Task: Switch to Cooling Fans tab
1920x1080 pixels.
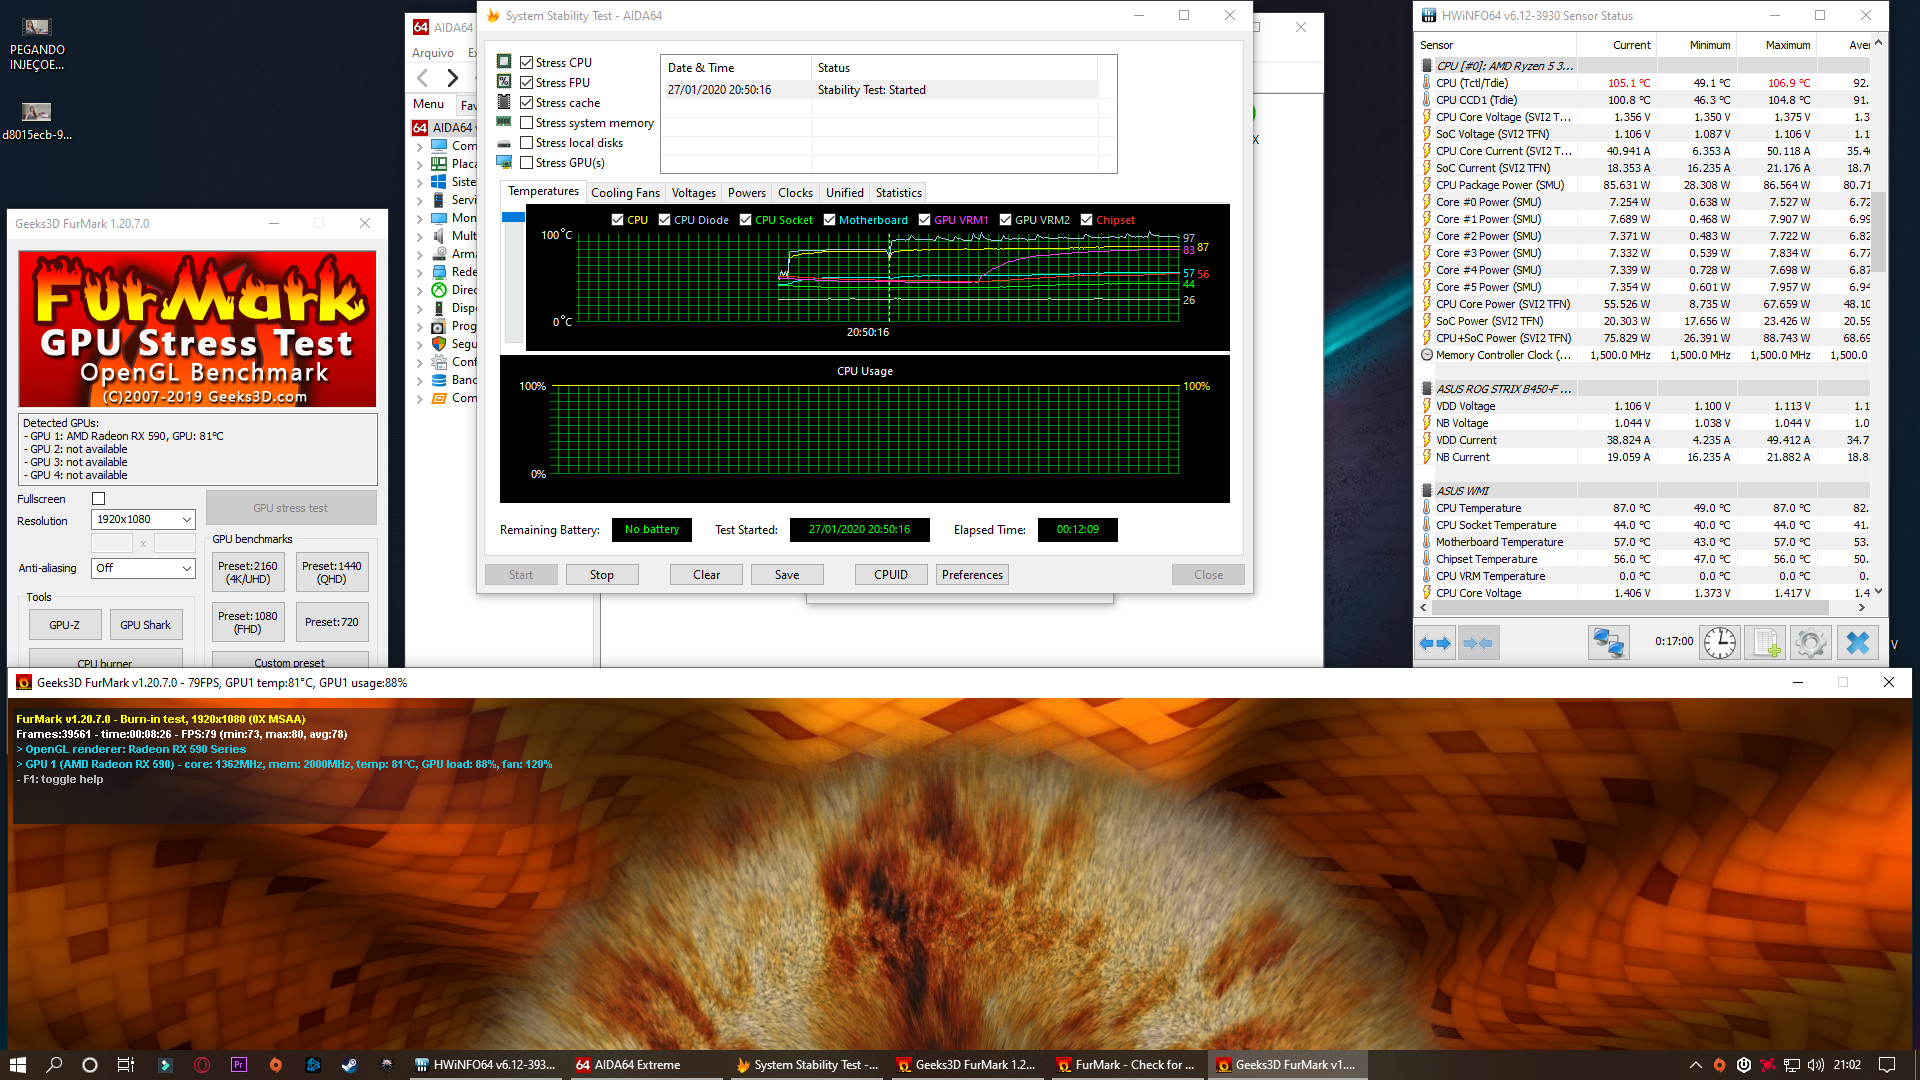Action: click(625, 193)
